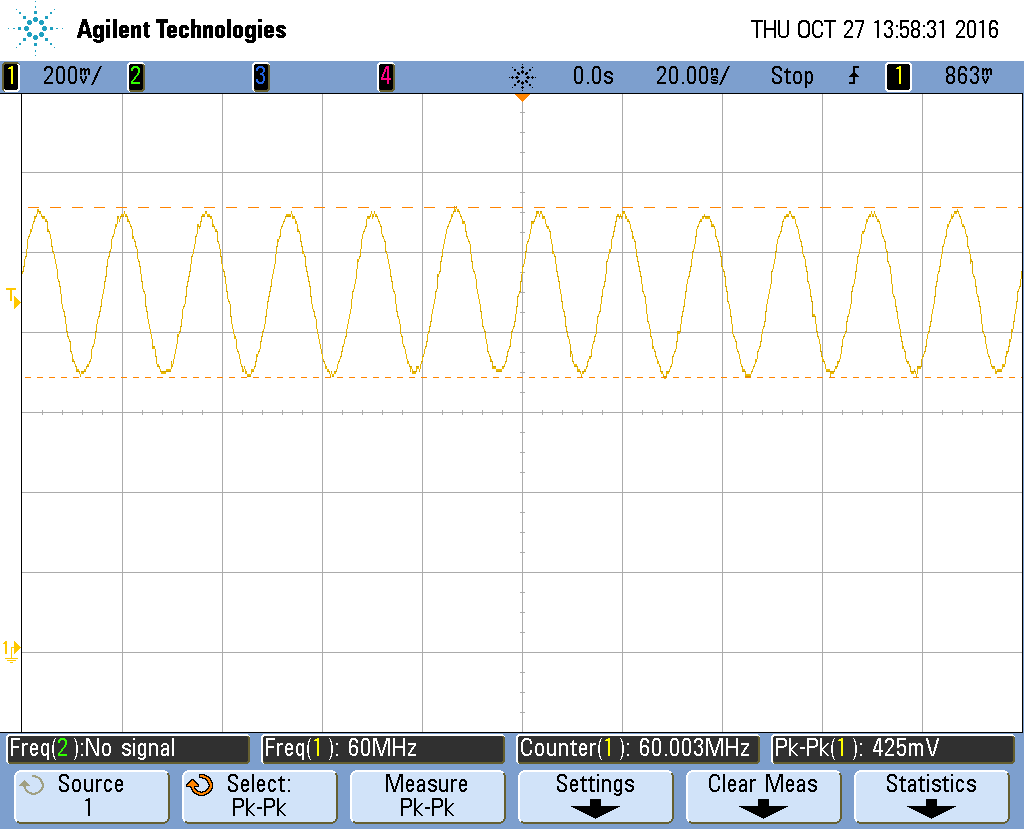
Task: Open the Statistics softkey menu
Action: 931,796
